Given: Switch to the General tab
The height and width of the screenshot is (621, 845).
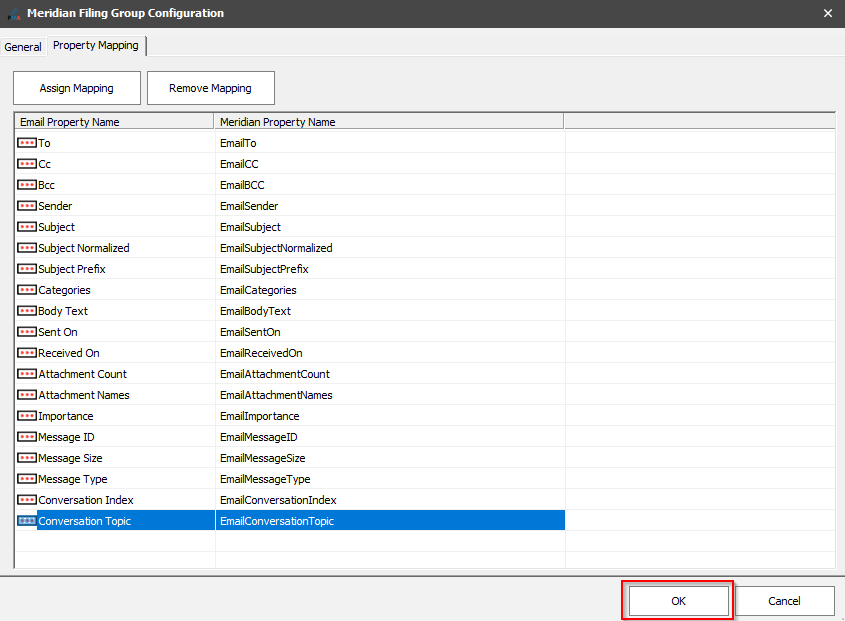Looking at the screenshot, I should click(x=23, y=47).
